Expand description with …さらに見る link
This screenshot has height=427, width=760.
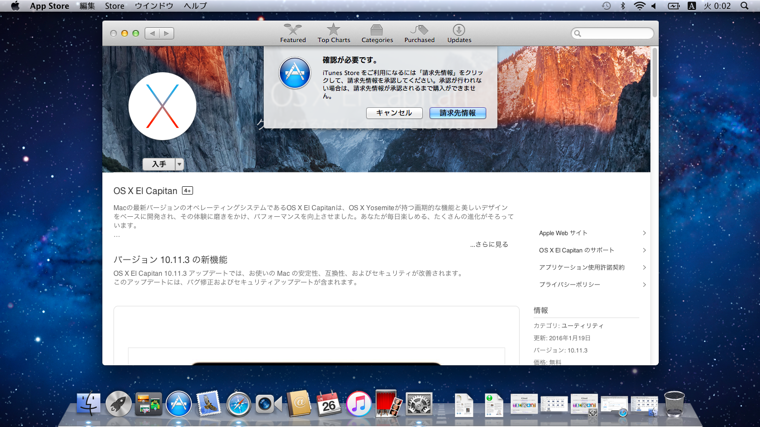click(489, 244)
